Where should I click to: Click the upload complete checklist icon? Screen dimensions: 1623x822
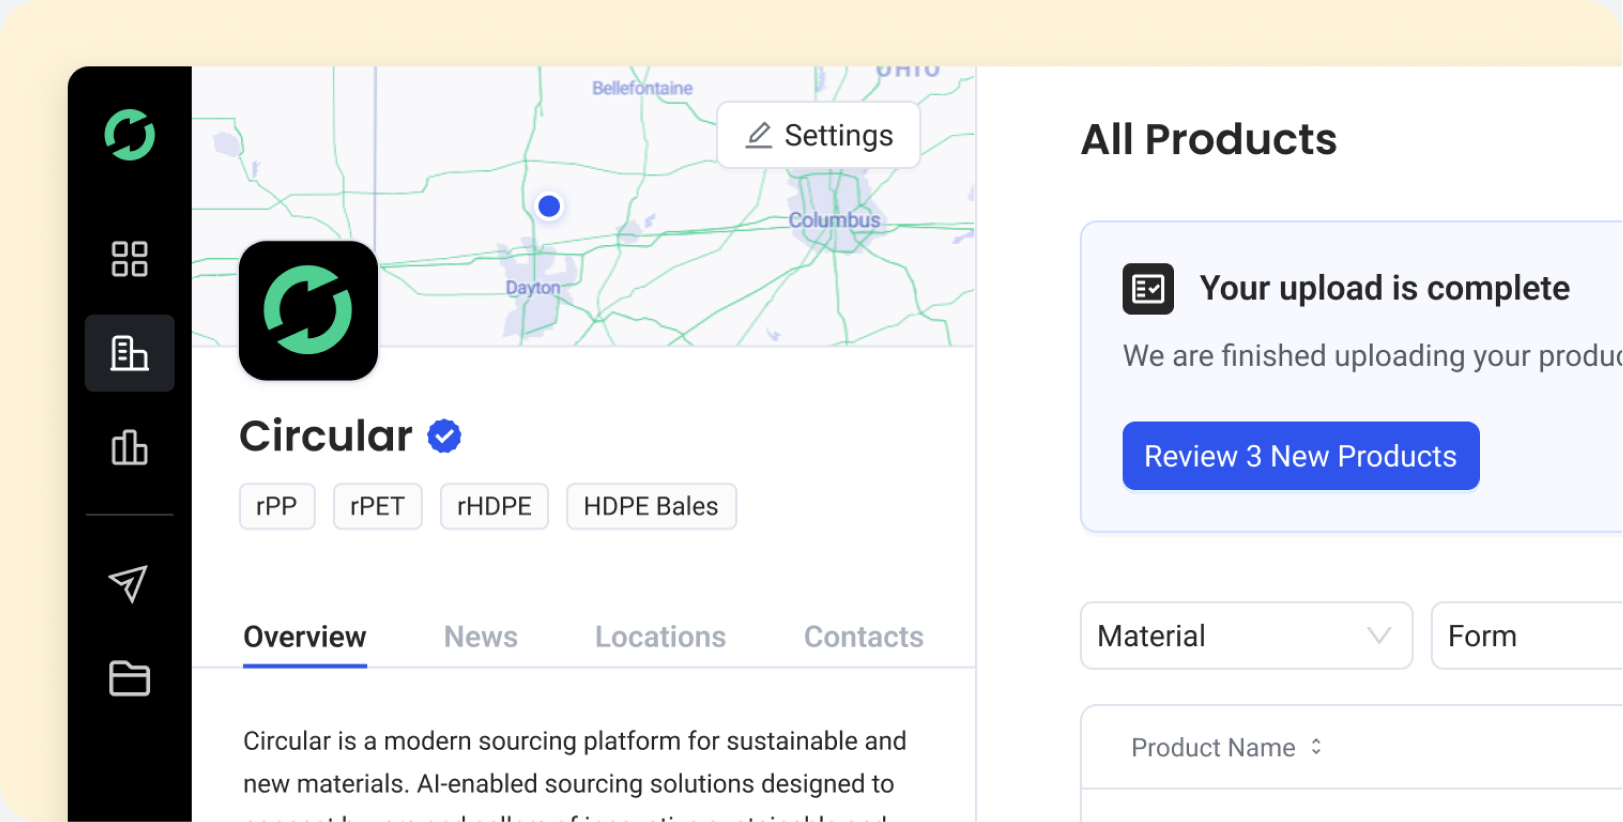(x=1148, y=289)
